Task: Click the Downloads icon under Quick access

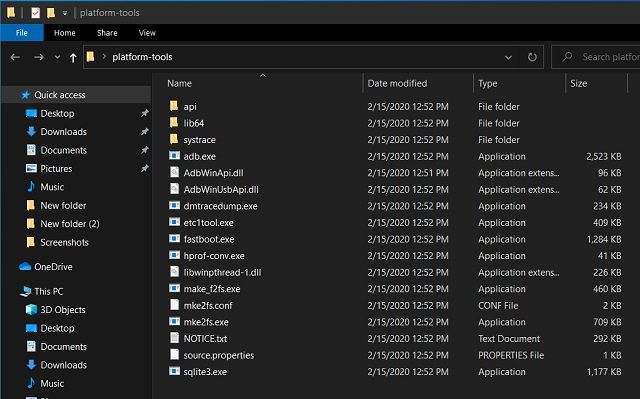Action: pos(31,131)
